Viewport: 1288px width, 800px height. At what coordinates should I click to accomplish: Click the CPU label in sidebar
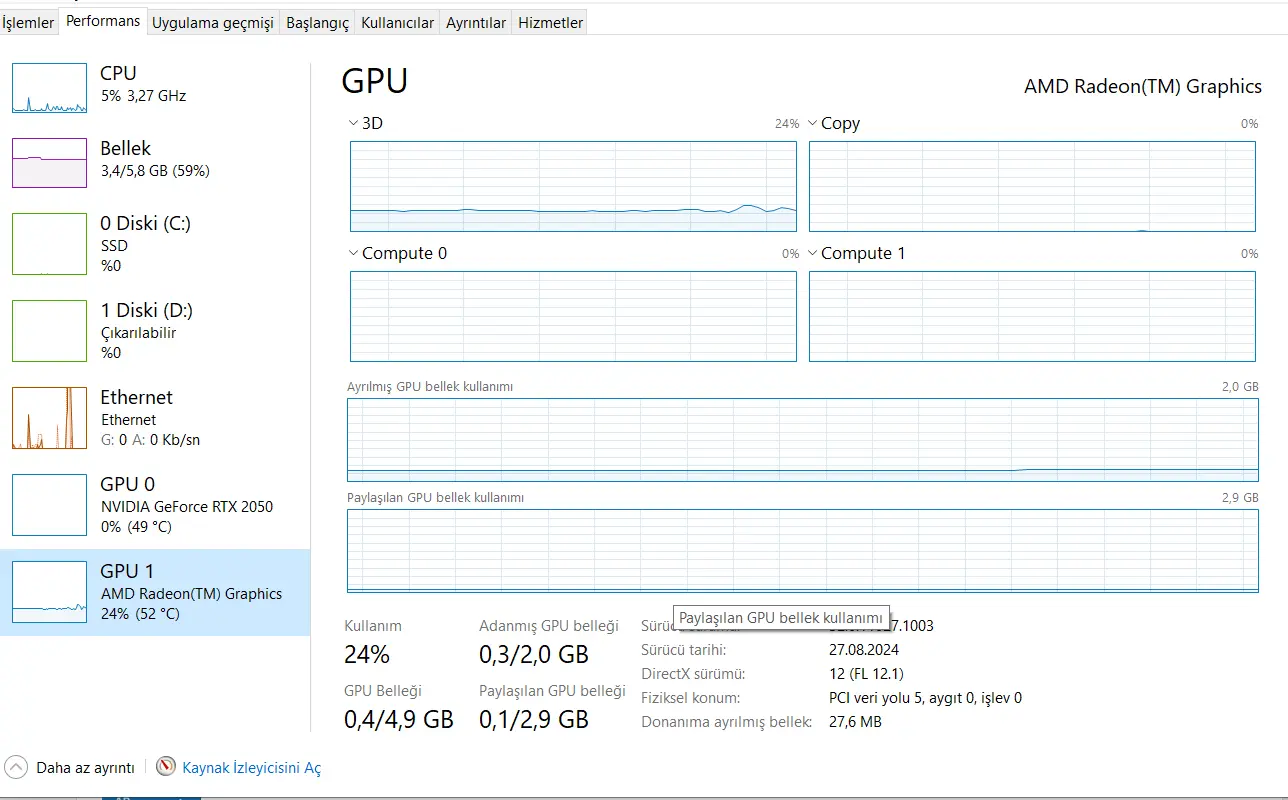coord(118,73)
